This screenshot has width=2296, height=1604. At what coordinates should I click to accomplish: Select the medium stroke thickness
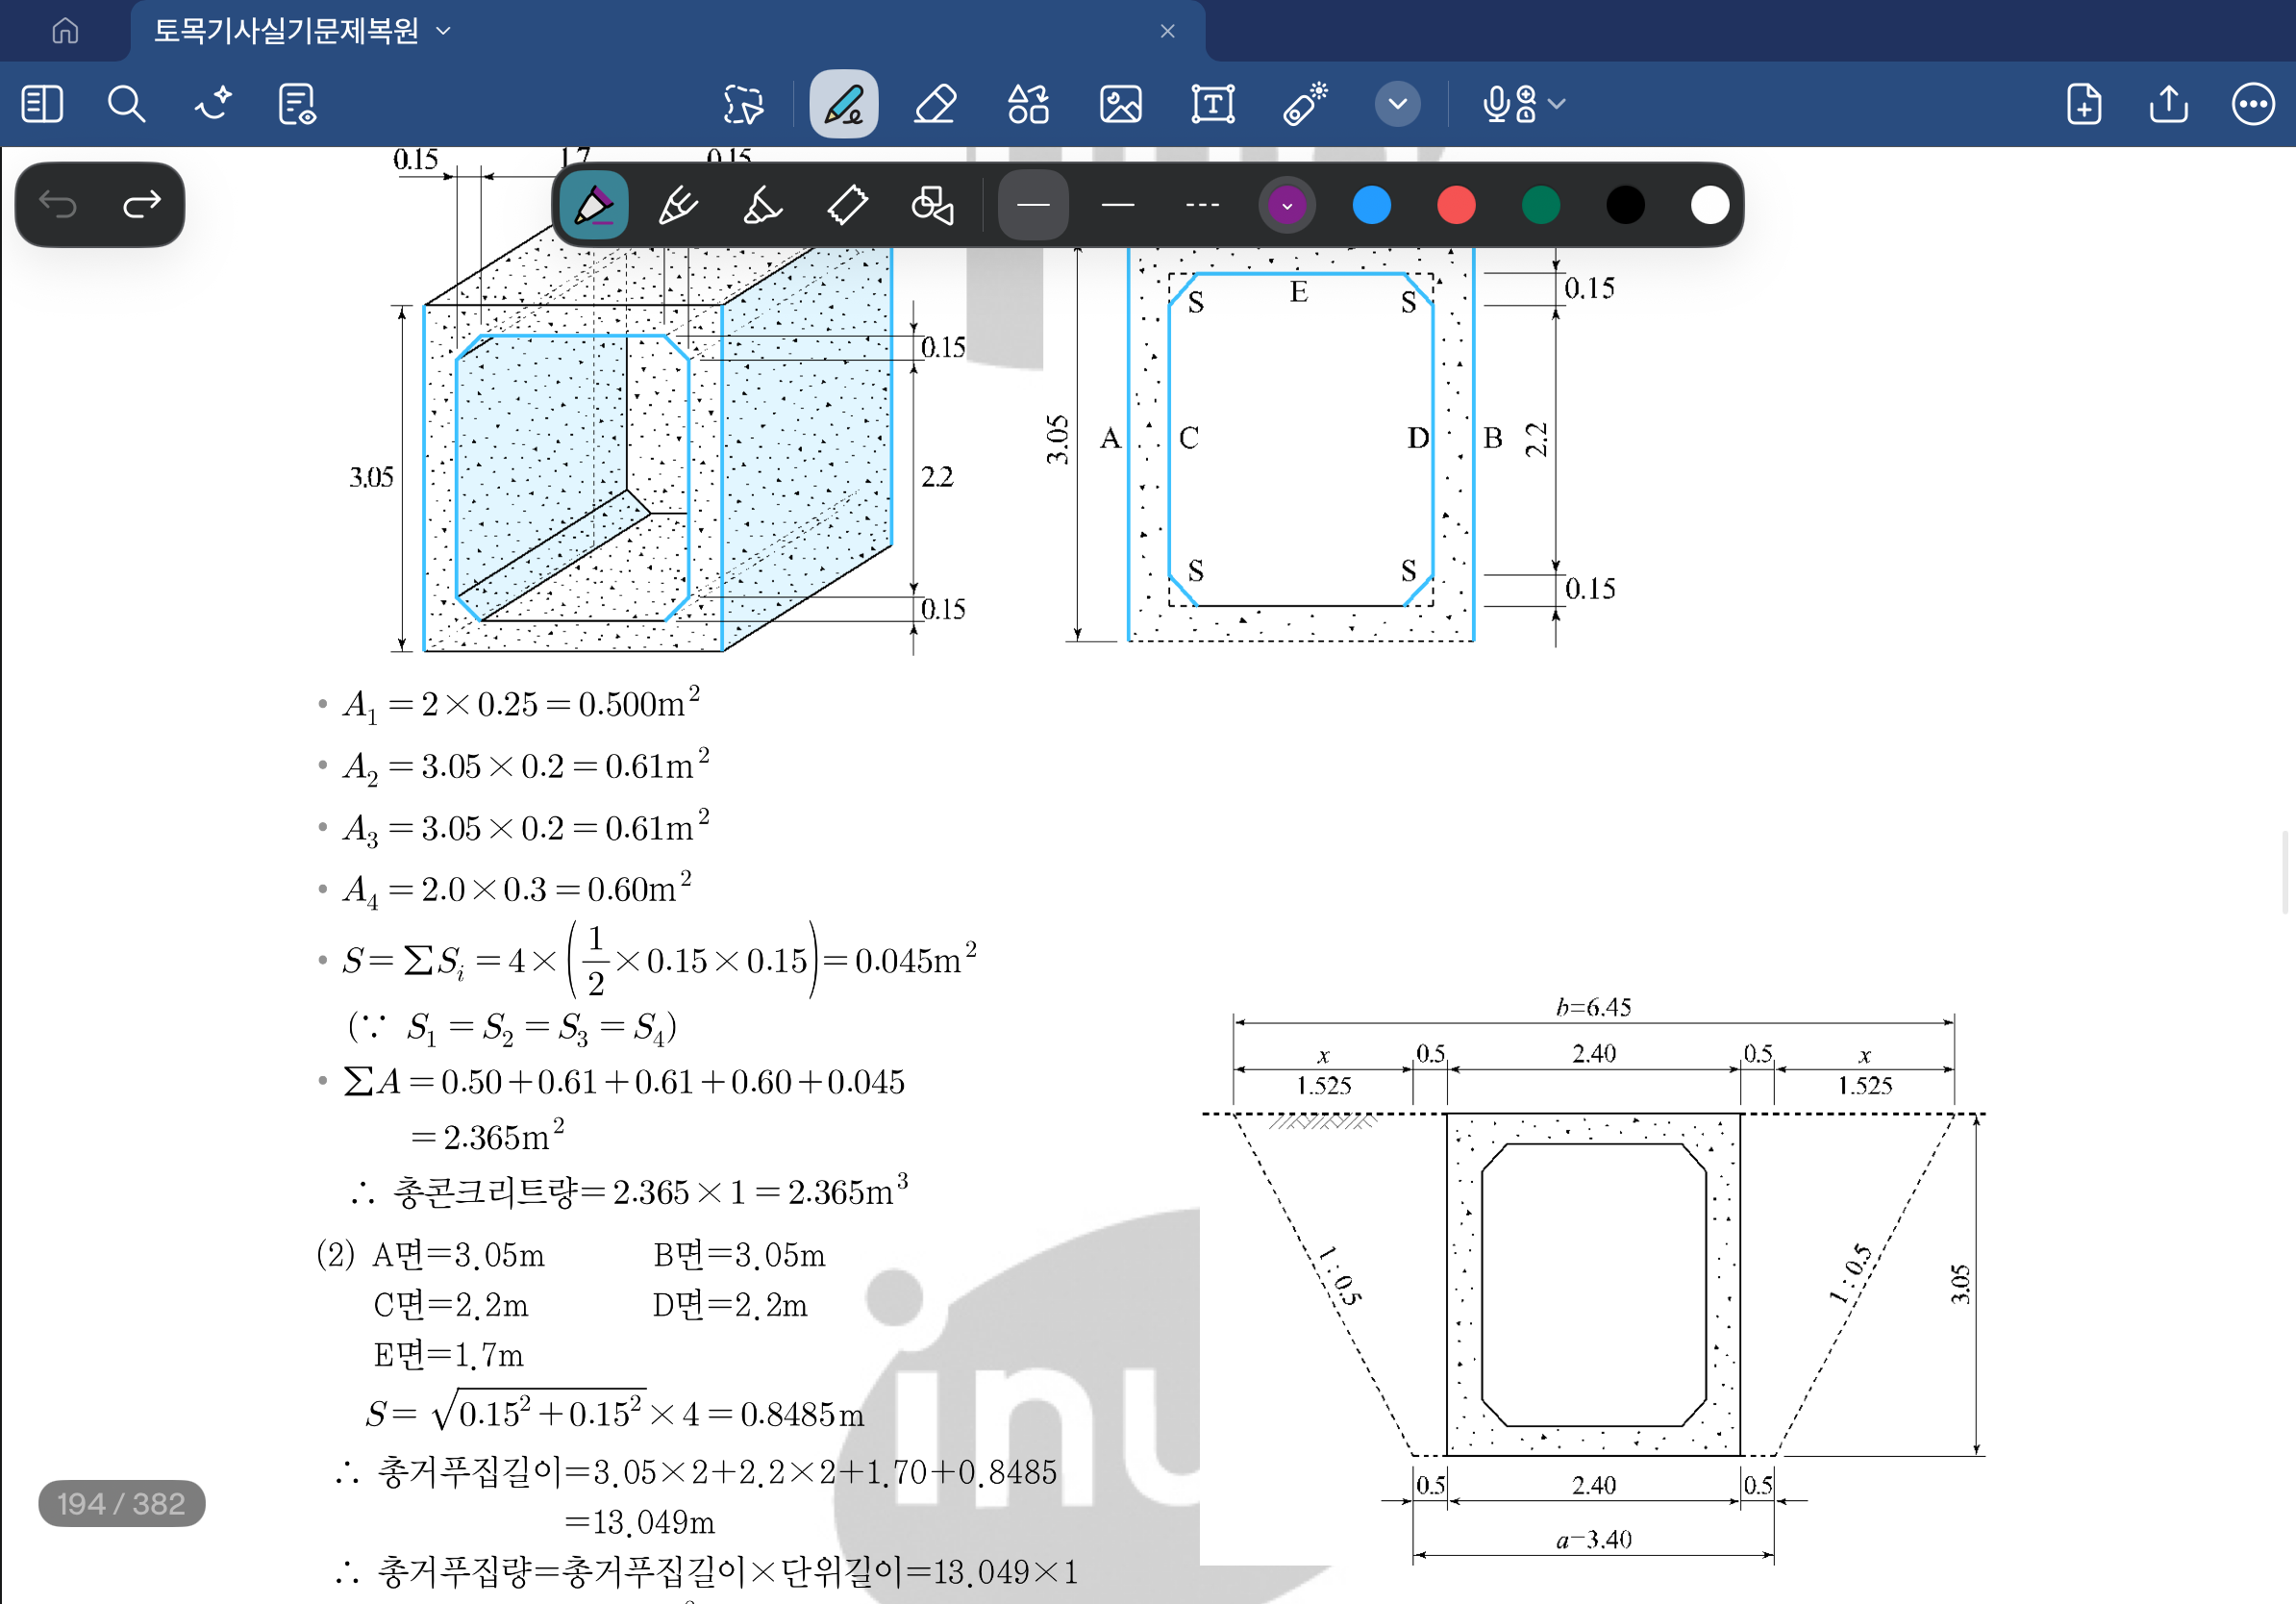1117,205
